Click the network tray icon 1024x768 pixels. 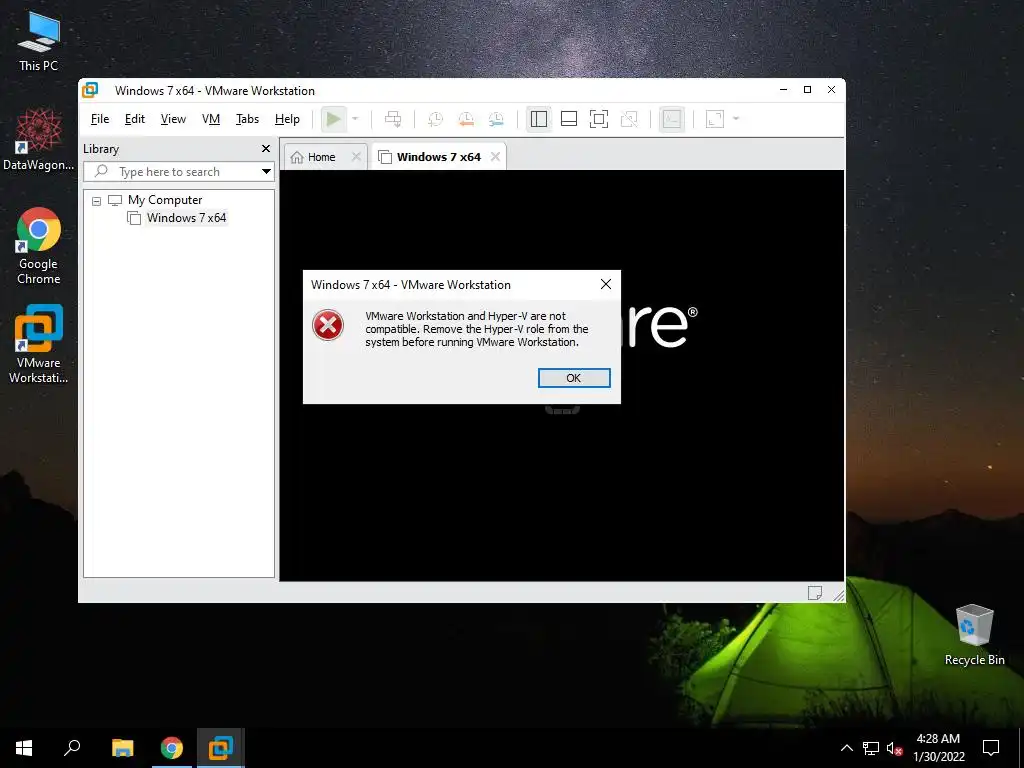tap(871, 748)
